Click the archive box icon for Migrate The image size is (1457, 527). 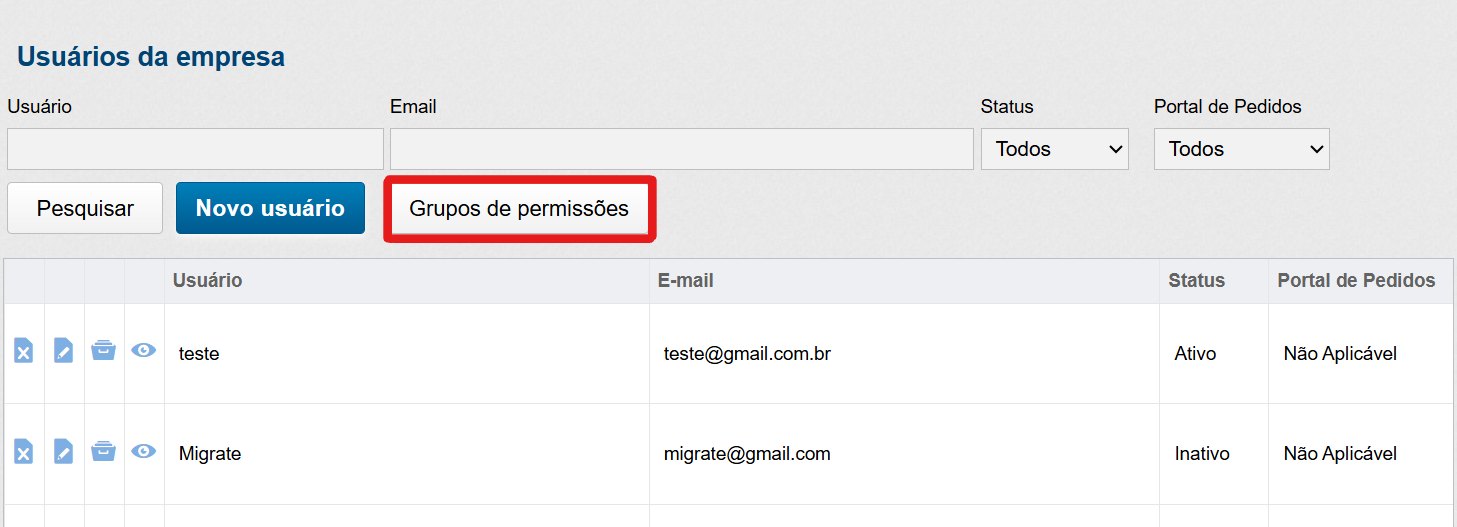coord(103,452)
